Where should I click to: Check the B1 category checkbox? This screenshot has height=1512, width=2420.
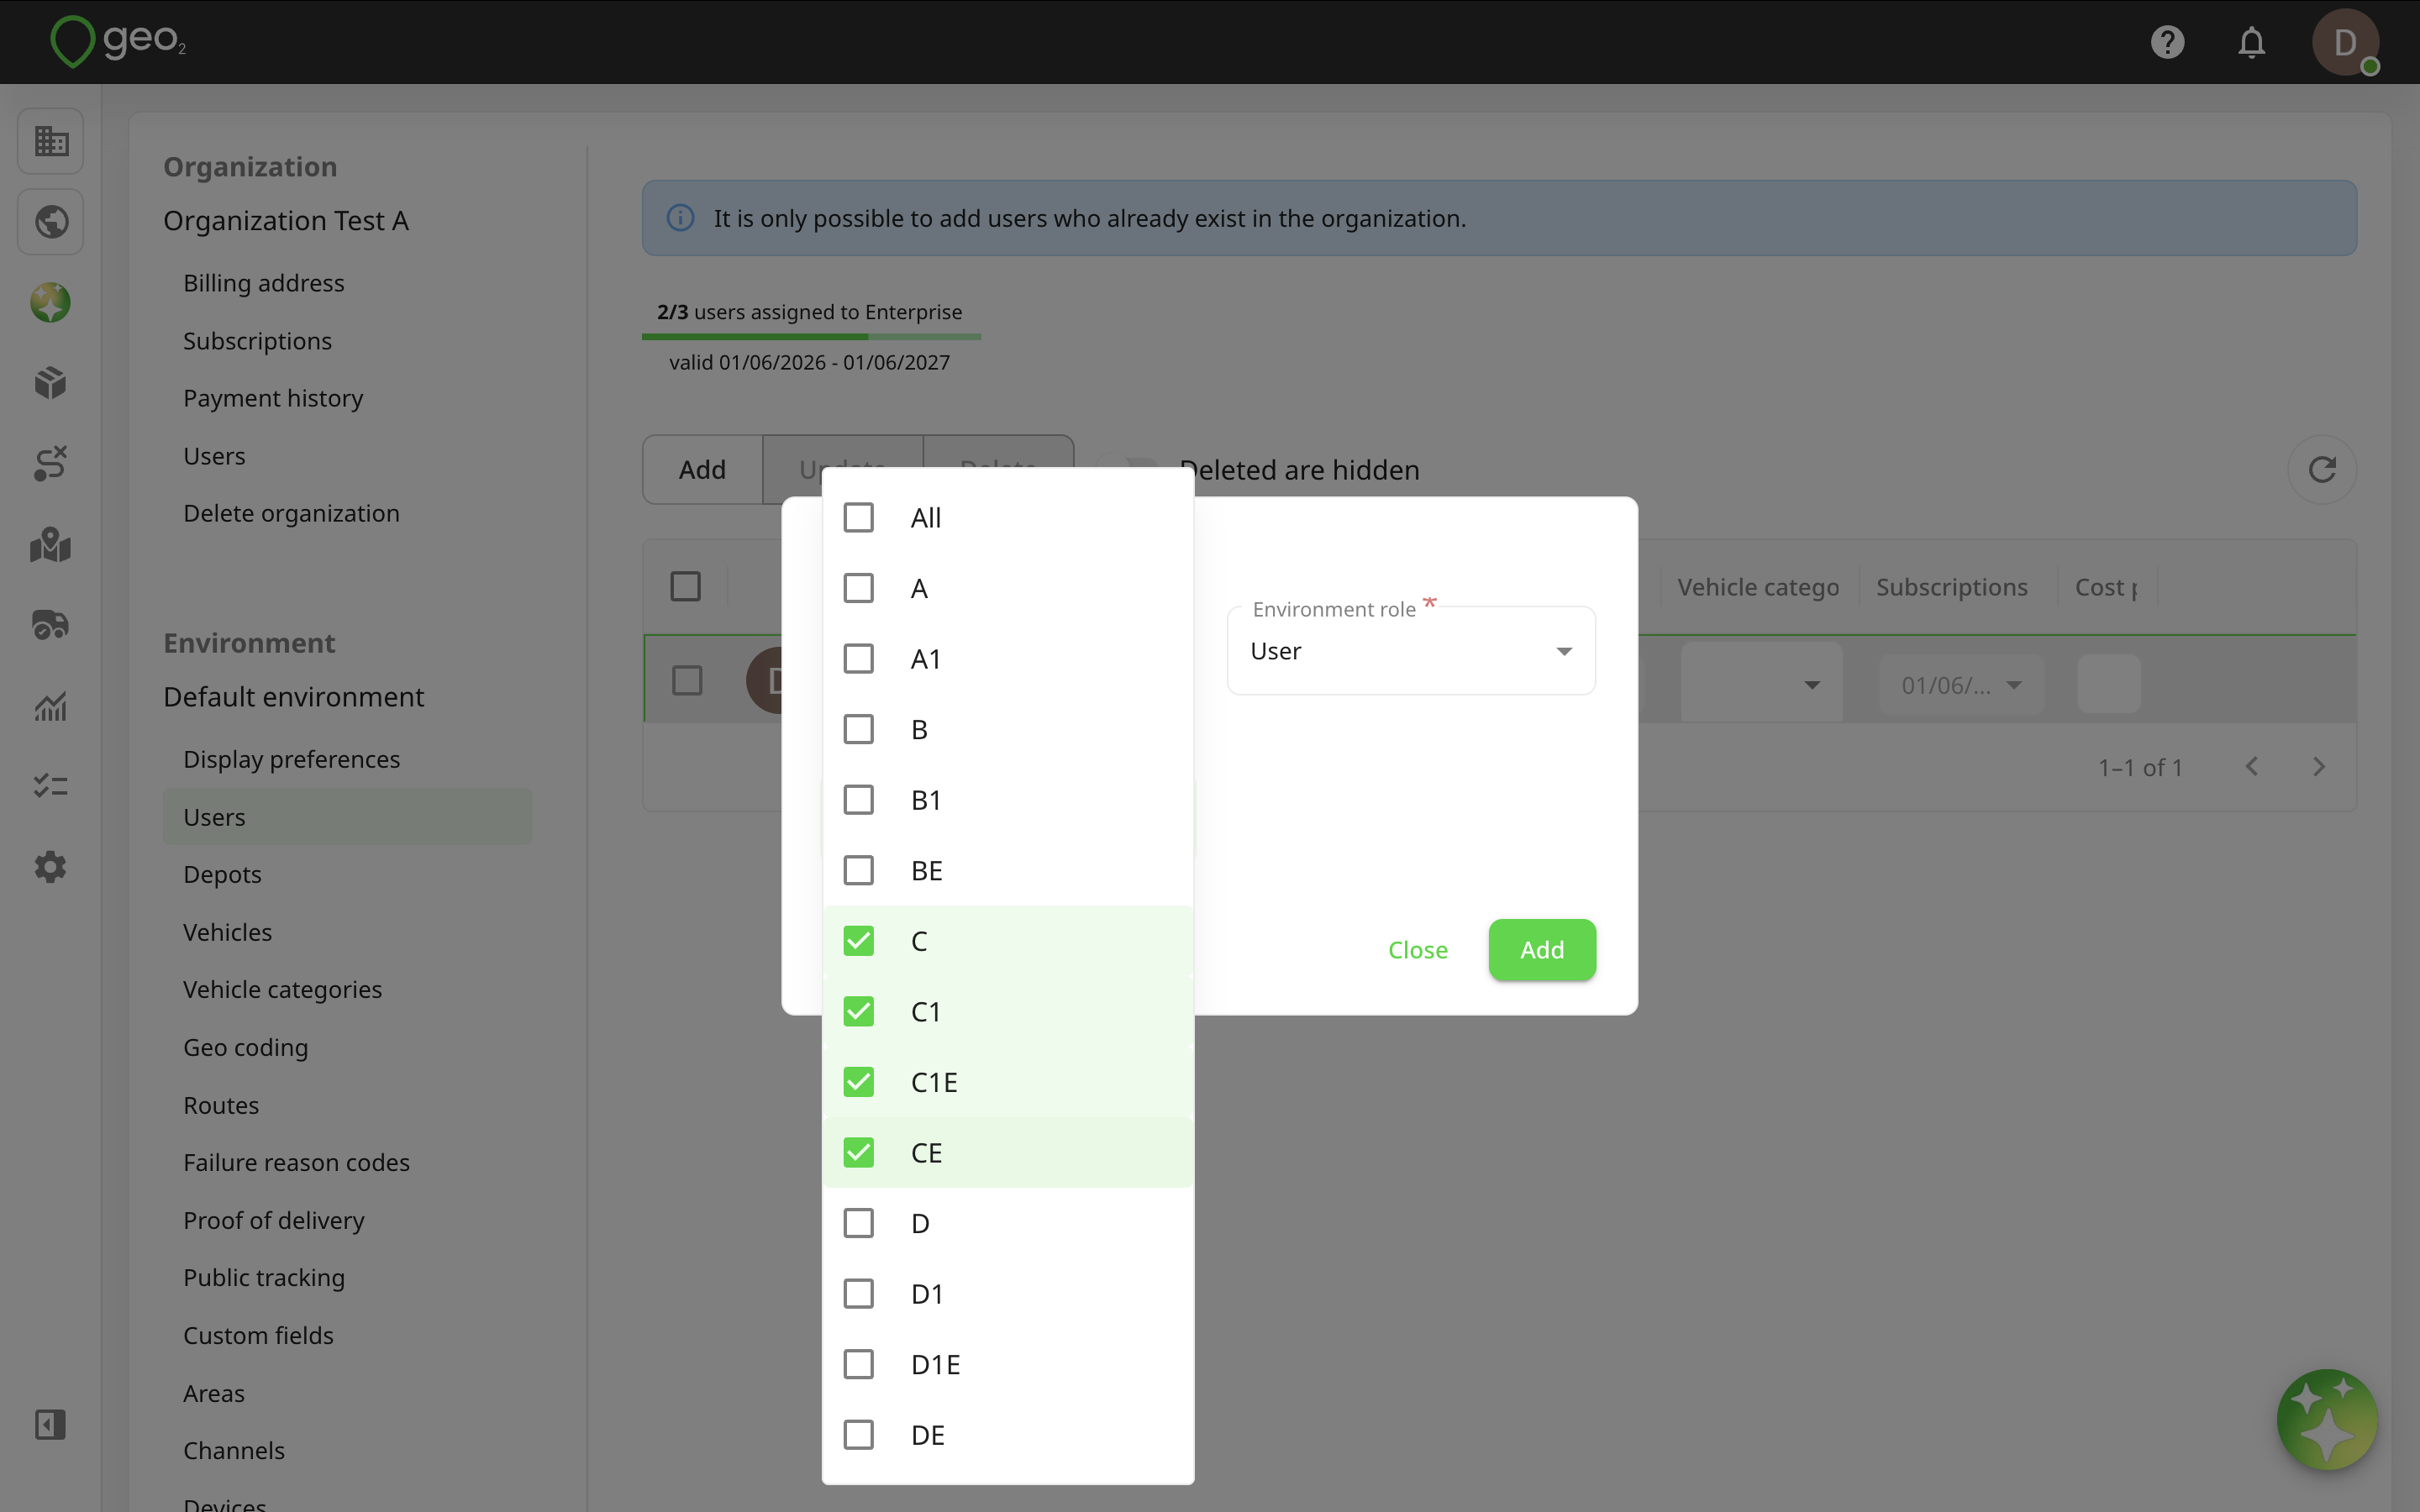(858, 800)
